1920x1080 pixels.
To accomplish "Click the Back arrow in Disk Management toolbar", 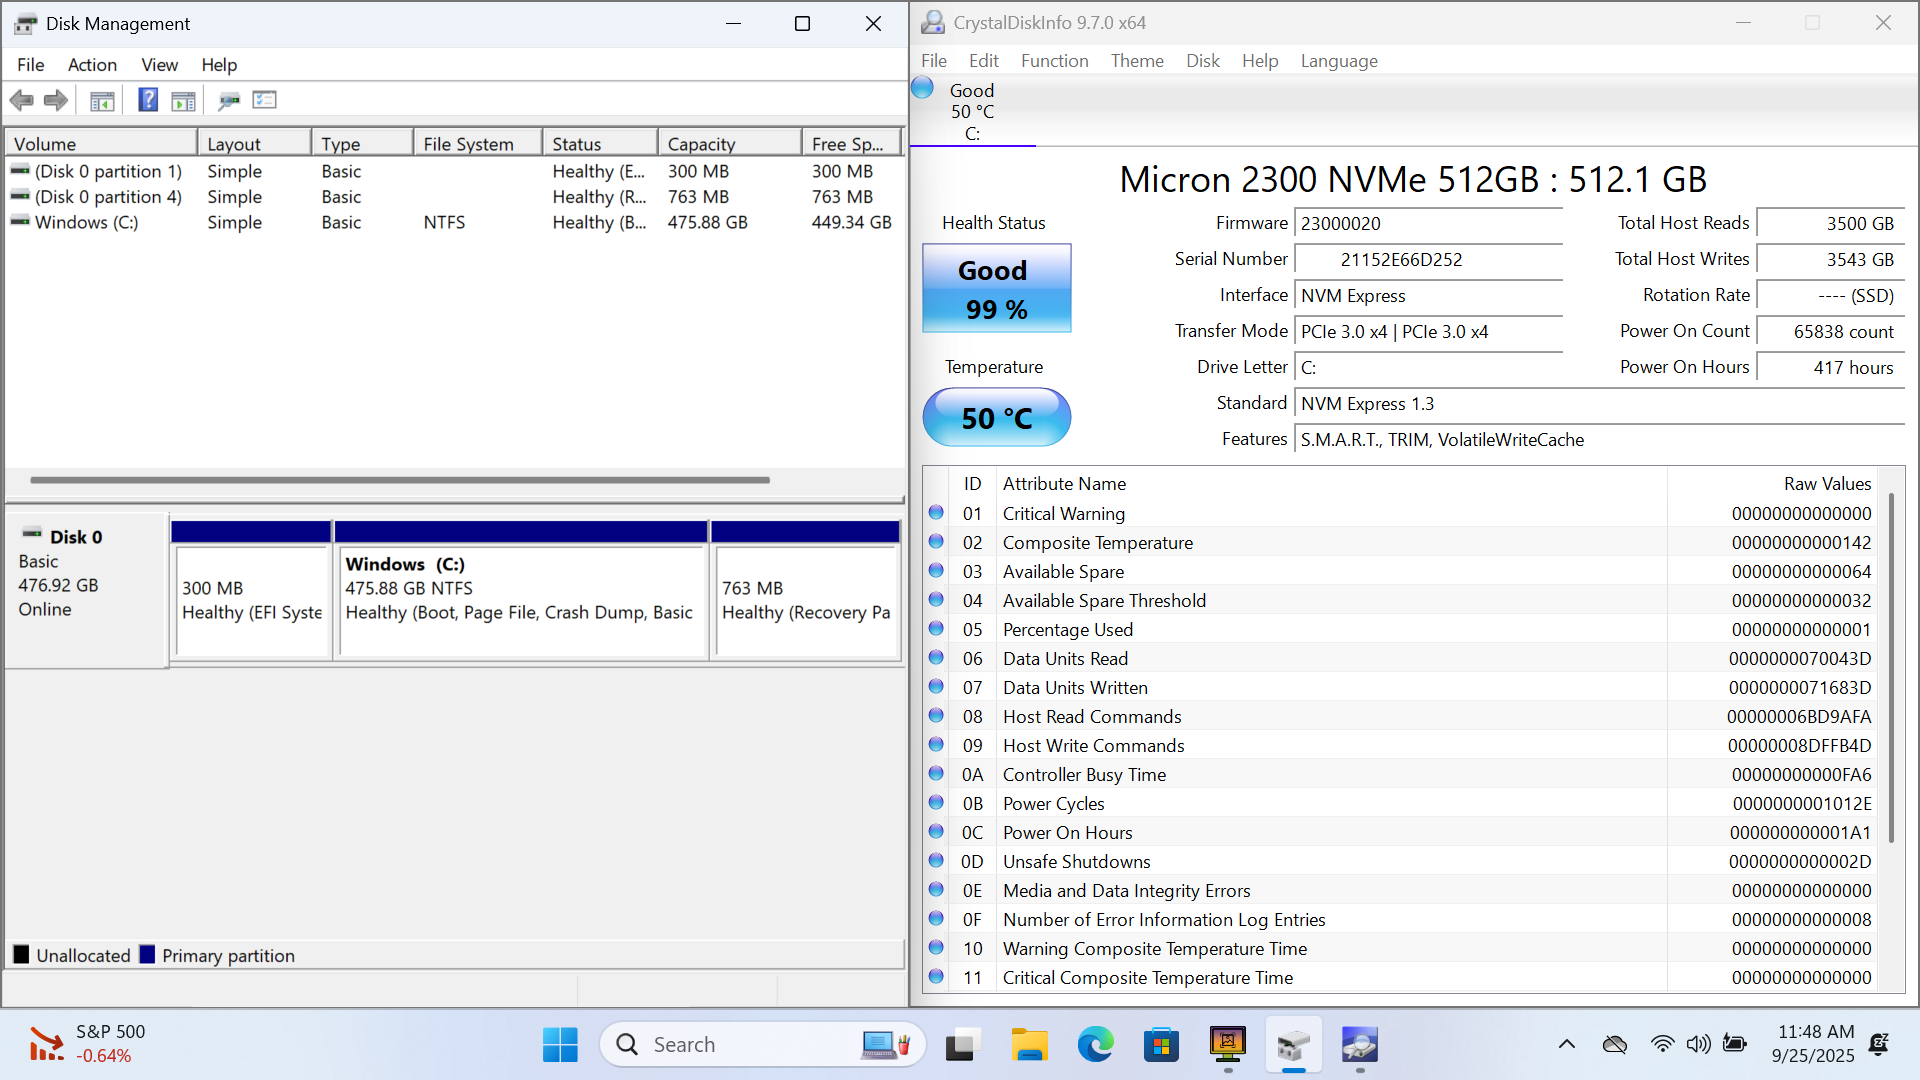I will pos(21,100).
